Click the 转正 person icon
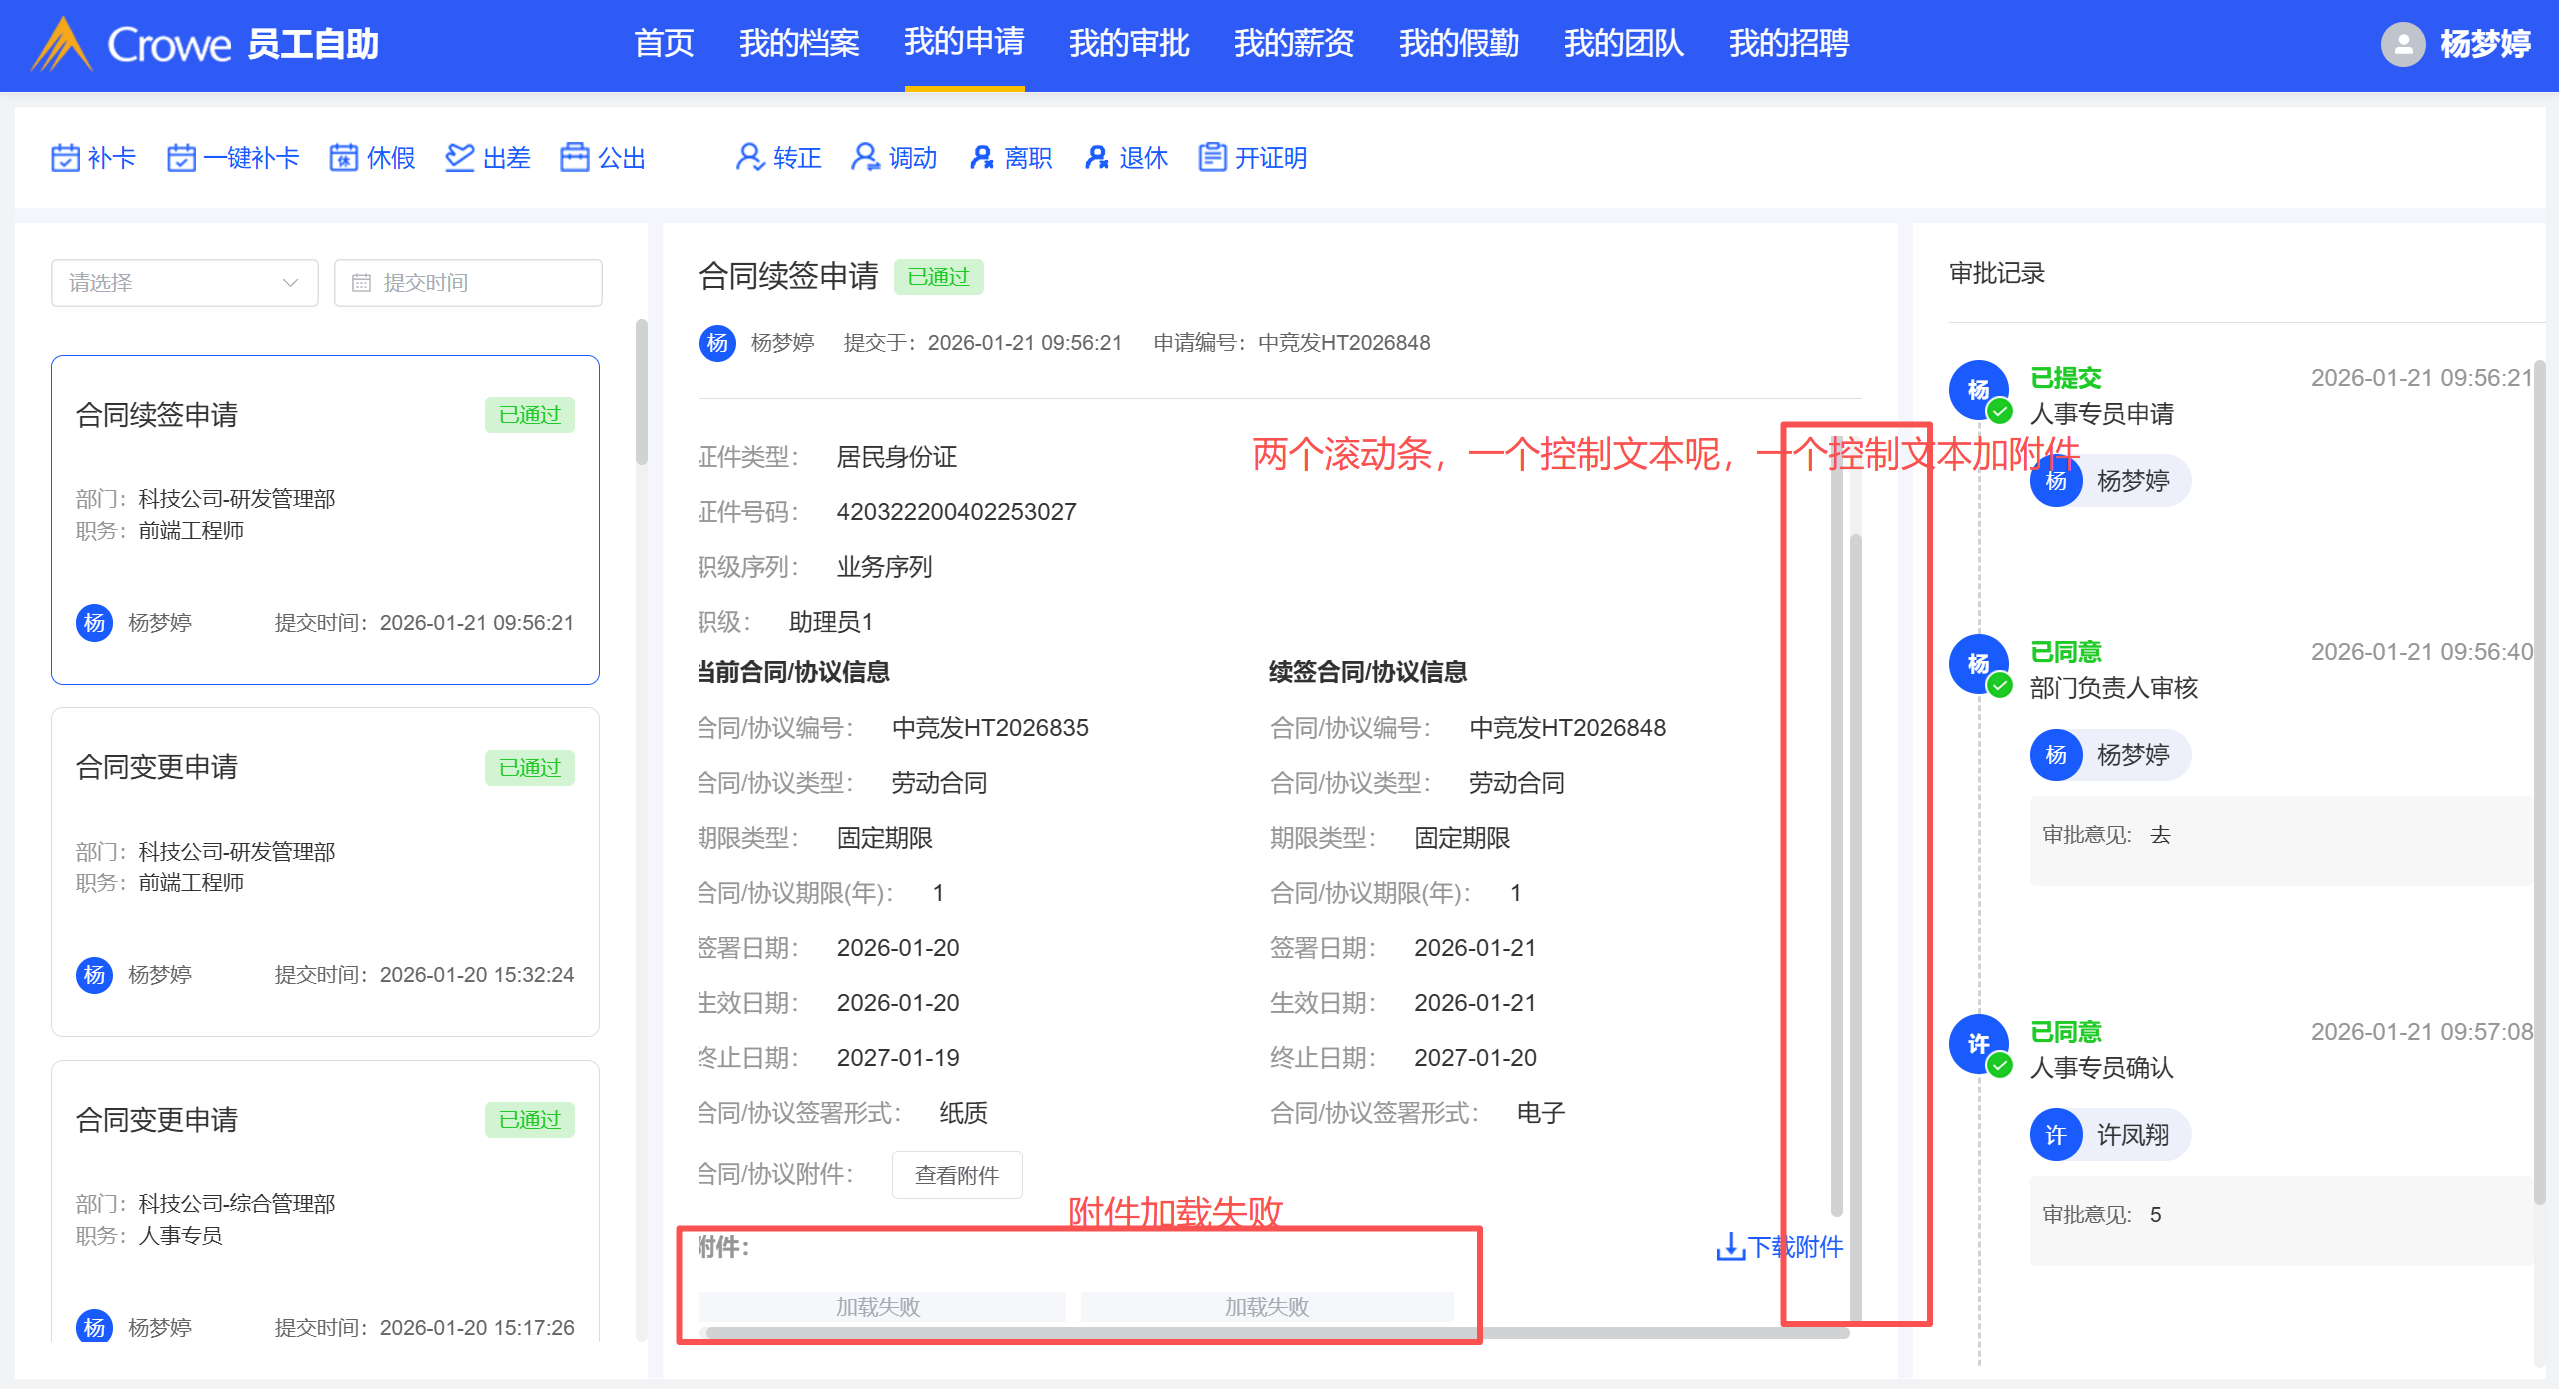The width and height of the screenshot is (2559, 1389). click(x=749, y=158)
